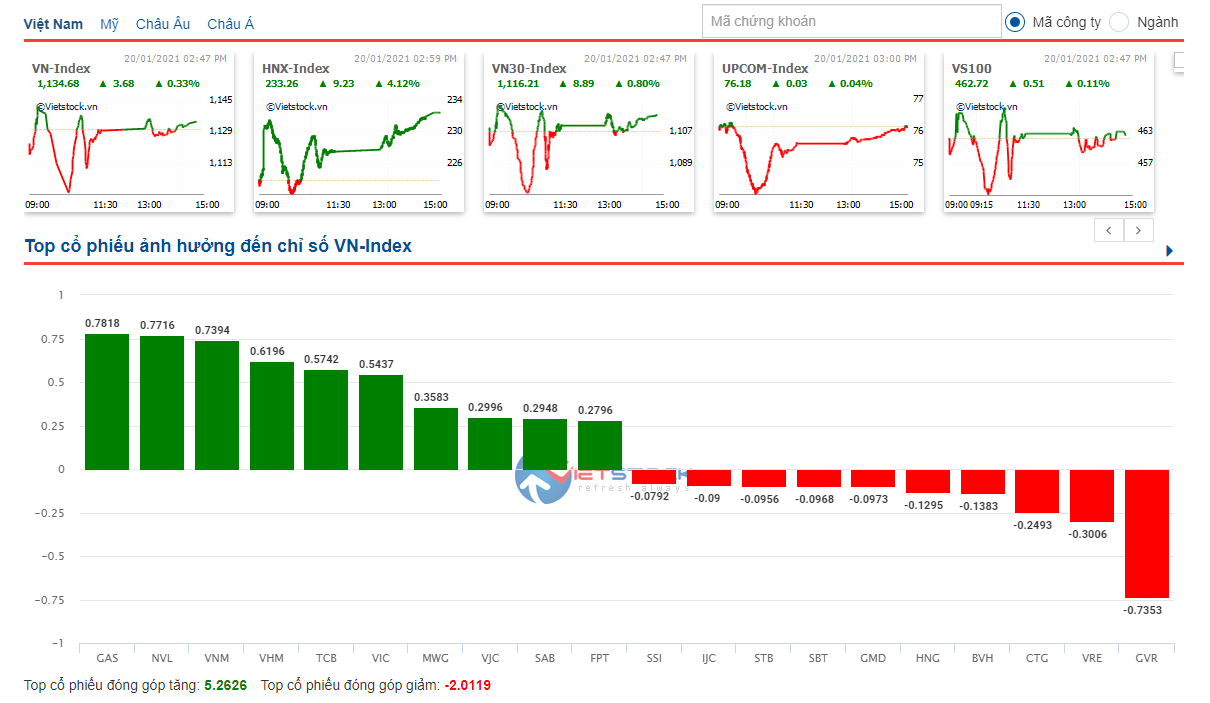Click the next arrow in index carousel
1210x703 pixels.
1139,230
